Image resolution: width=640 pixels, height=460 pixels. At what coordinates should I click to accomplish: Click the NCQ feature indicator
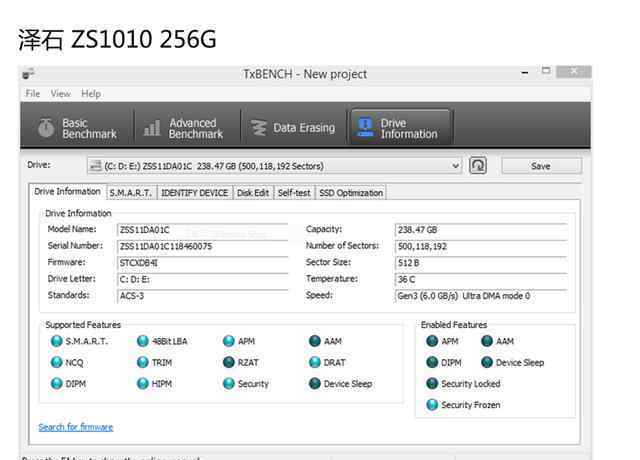[x=56, y=362]
